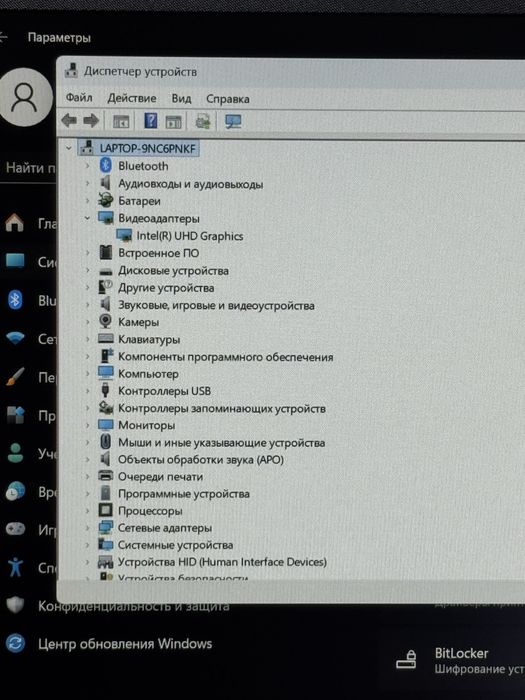The height and width of the screenshot is (700, 525).
Task: Select Программные устройства row
Action: pyautogui.click(x=183, y=494)
